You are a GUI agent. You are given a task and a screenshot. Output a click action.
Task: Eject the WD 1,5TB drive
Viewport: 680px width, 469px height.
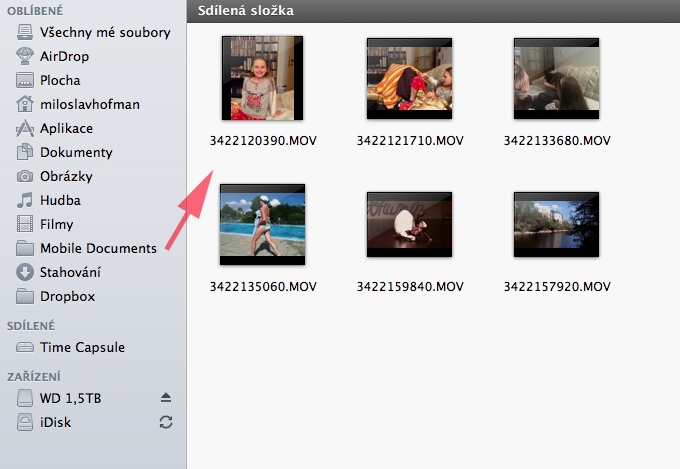(166, 398)
